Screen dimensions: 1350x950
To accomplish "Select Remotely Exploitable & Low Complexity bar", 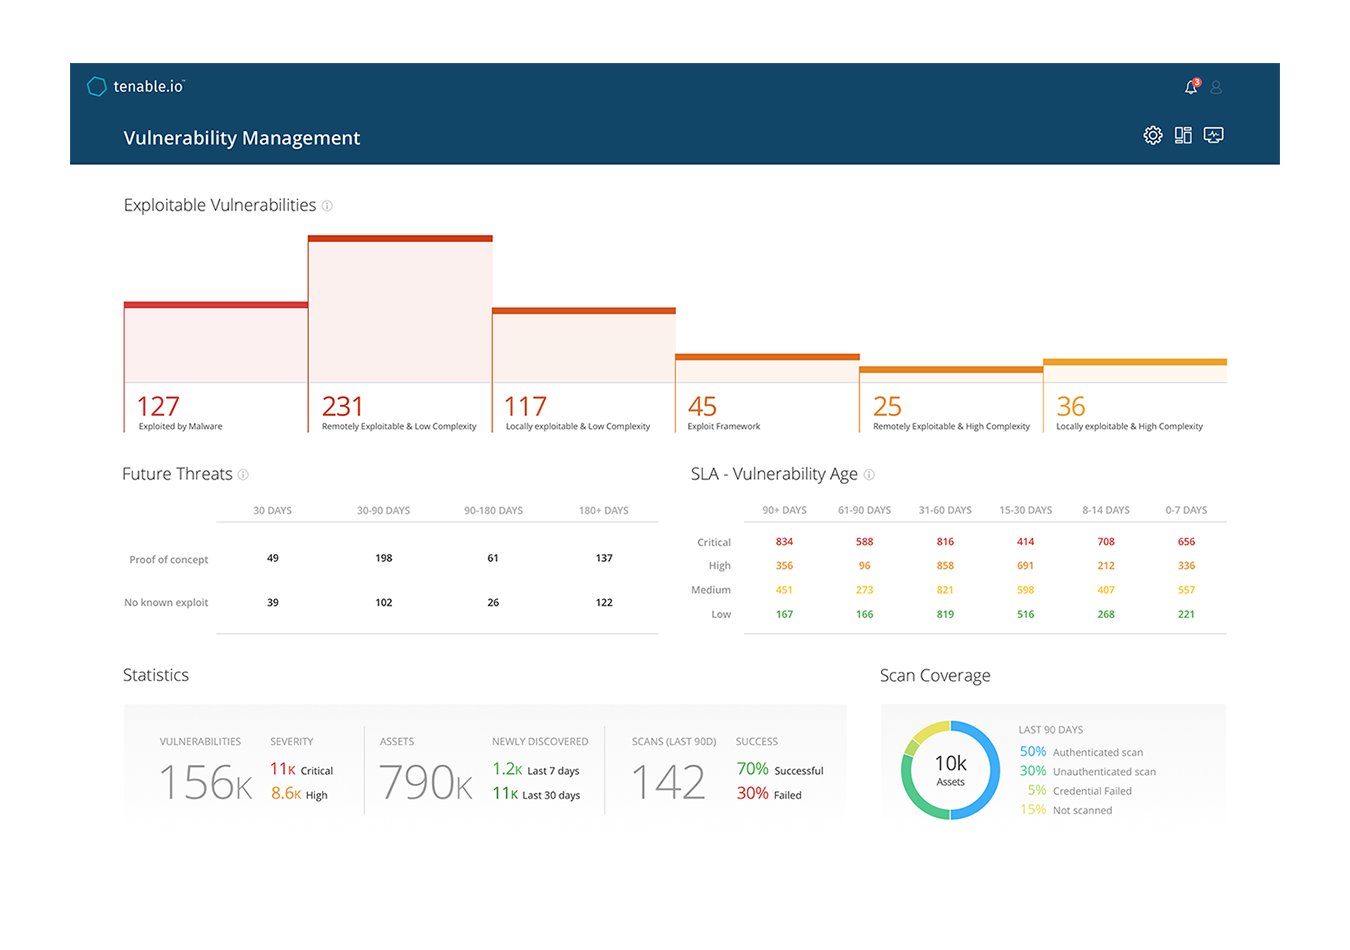I will pos(400,310).
